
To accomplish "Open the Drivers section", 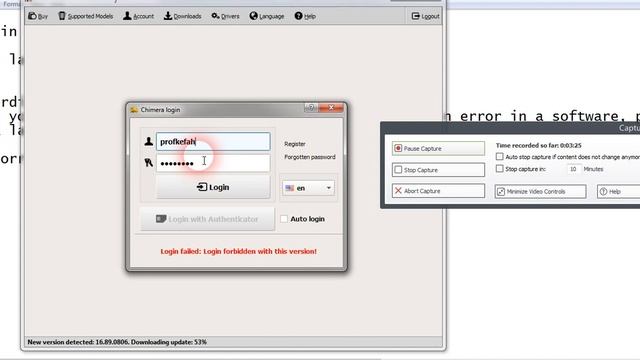I will (225, 16).
